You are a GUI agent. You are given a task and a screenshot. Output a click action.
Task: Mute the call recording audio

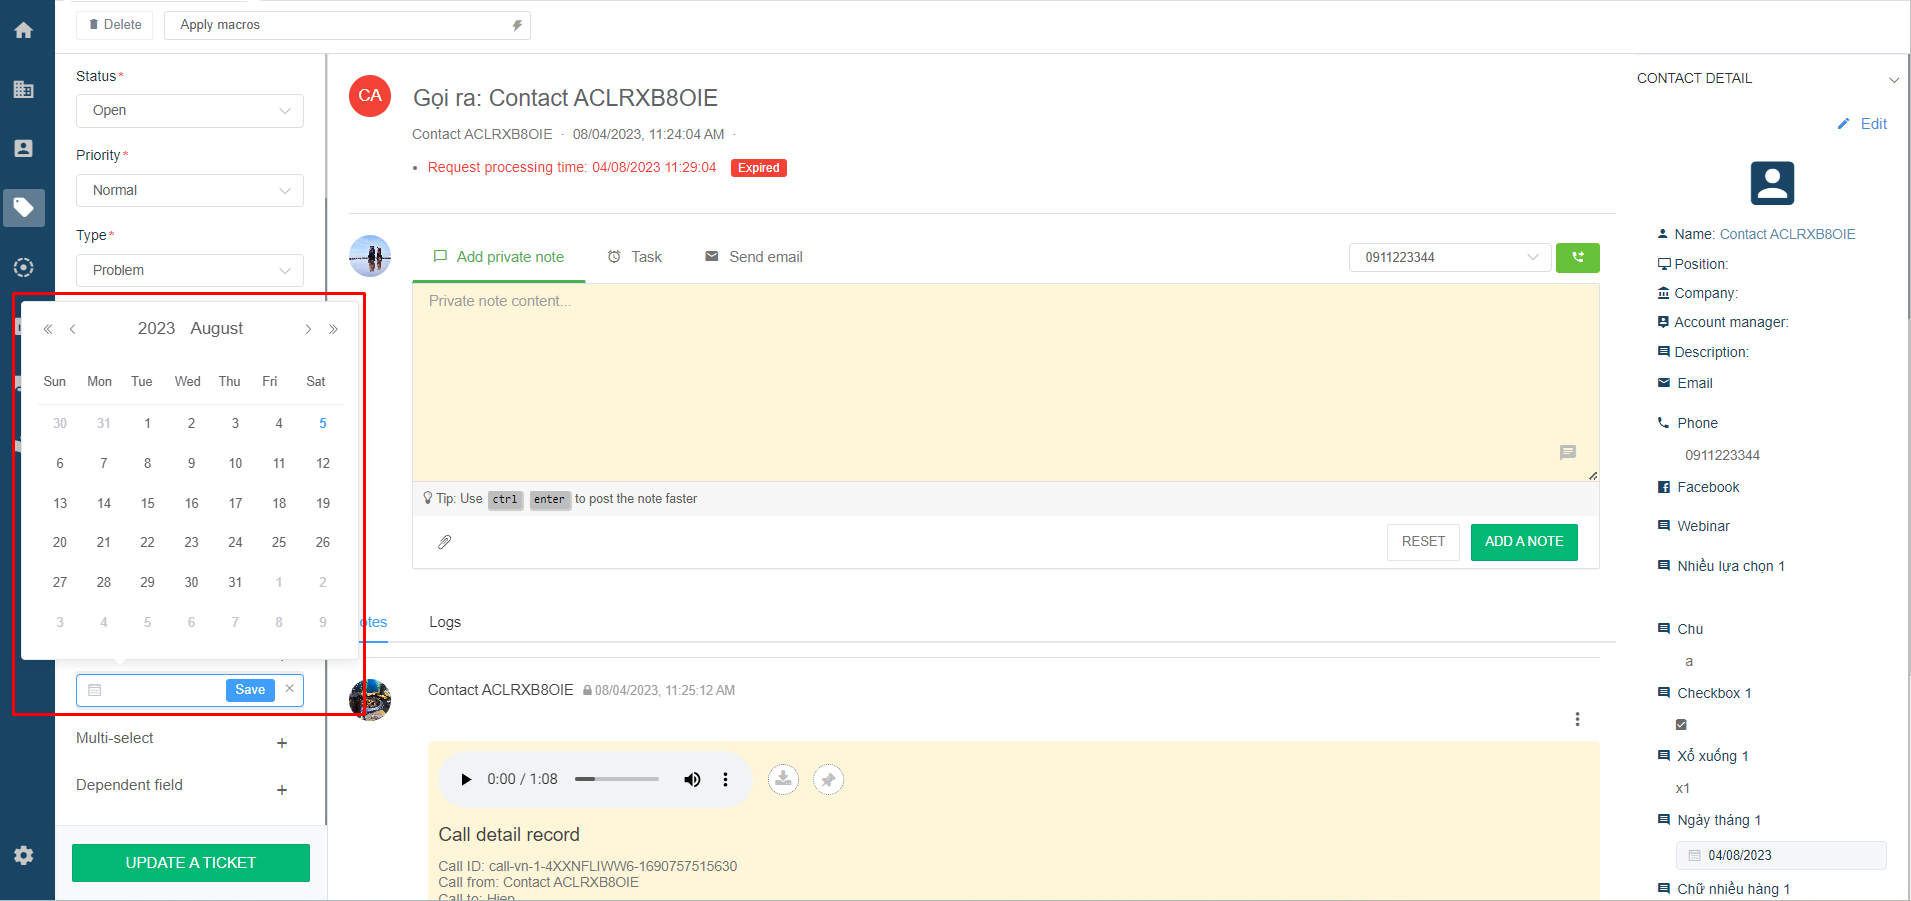click(x=692, y=780)
